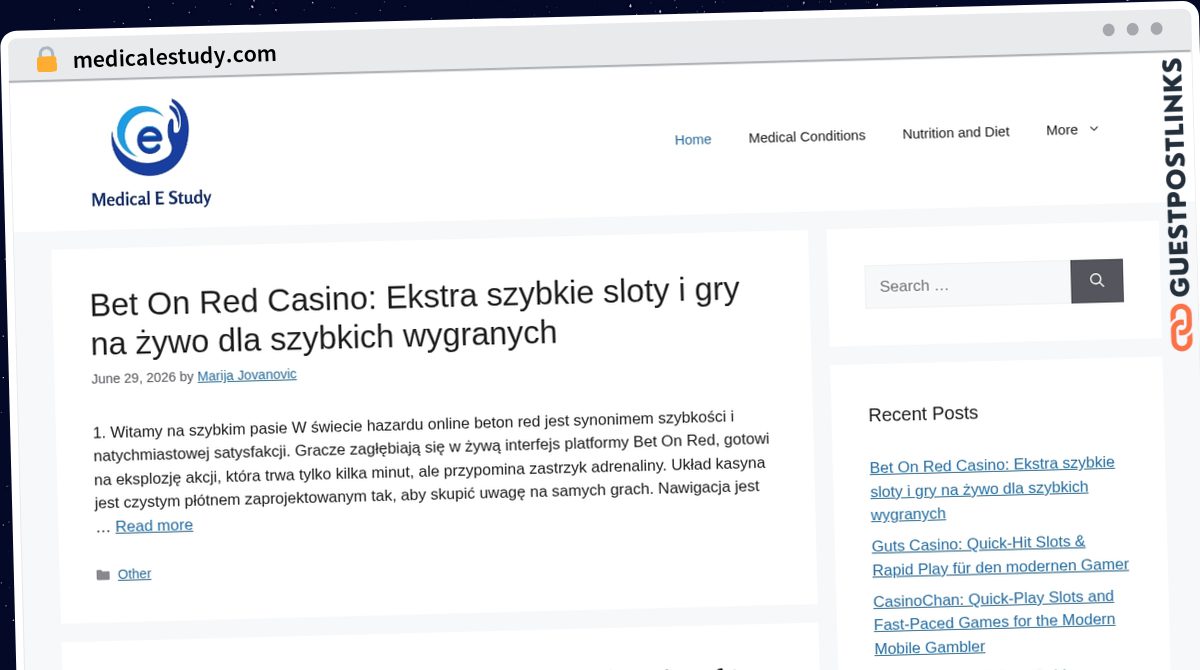Open recent post CasinoChan Quick-Play Slots

coord(995,621)
